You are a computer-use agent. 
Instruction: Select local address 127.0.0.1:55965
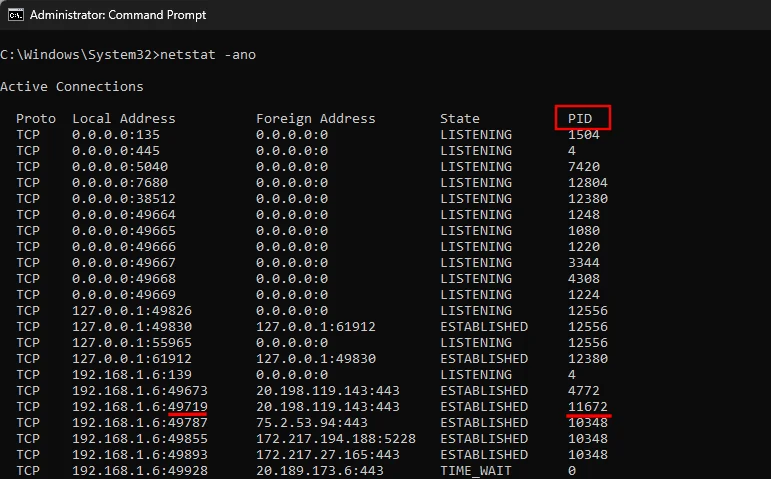pos(132,343)
